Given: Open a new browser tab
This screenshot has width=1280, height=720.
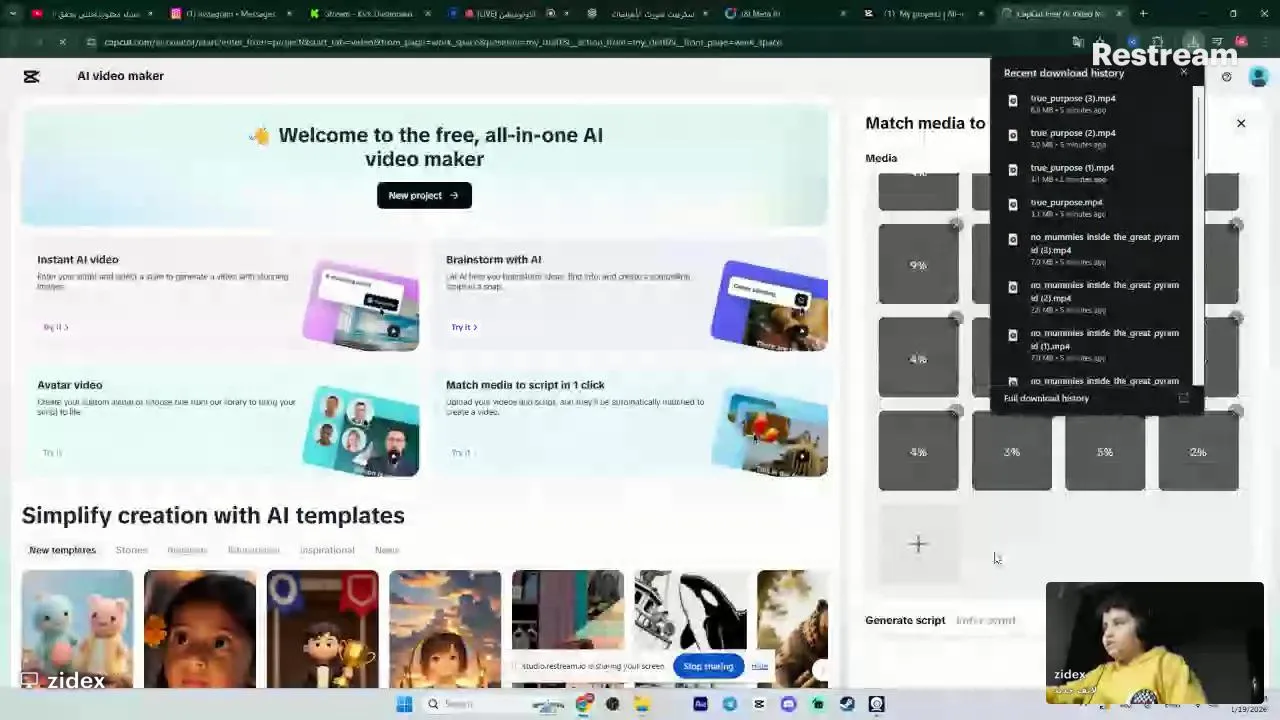Looking at the screenshot, I should pos(1143,14).
